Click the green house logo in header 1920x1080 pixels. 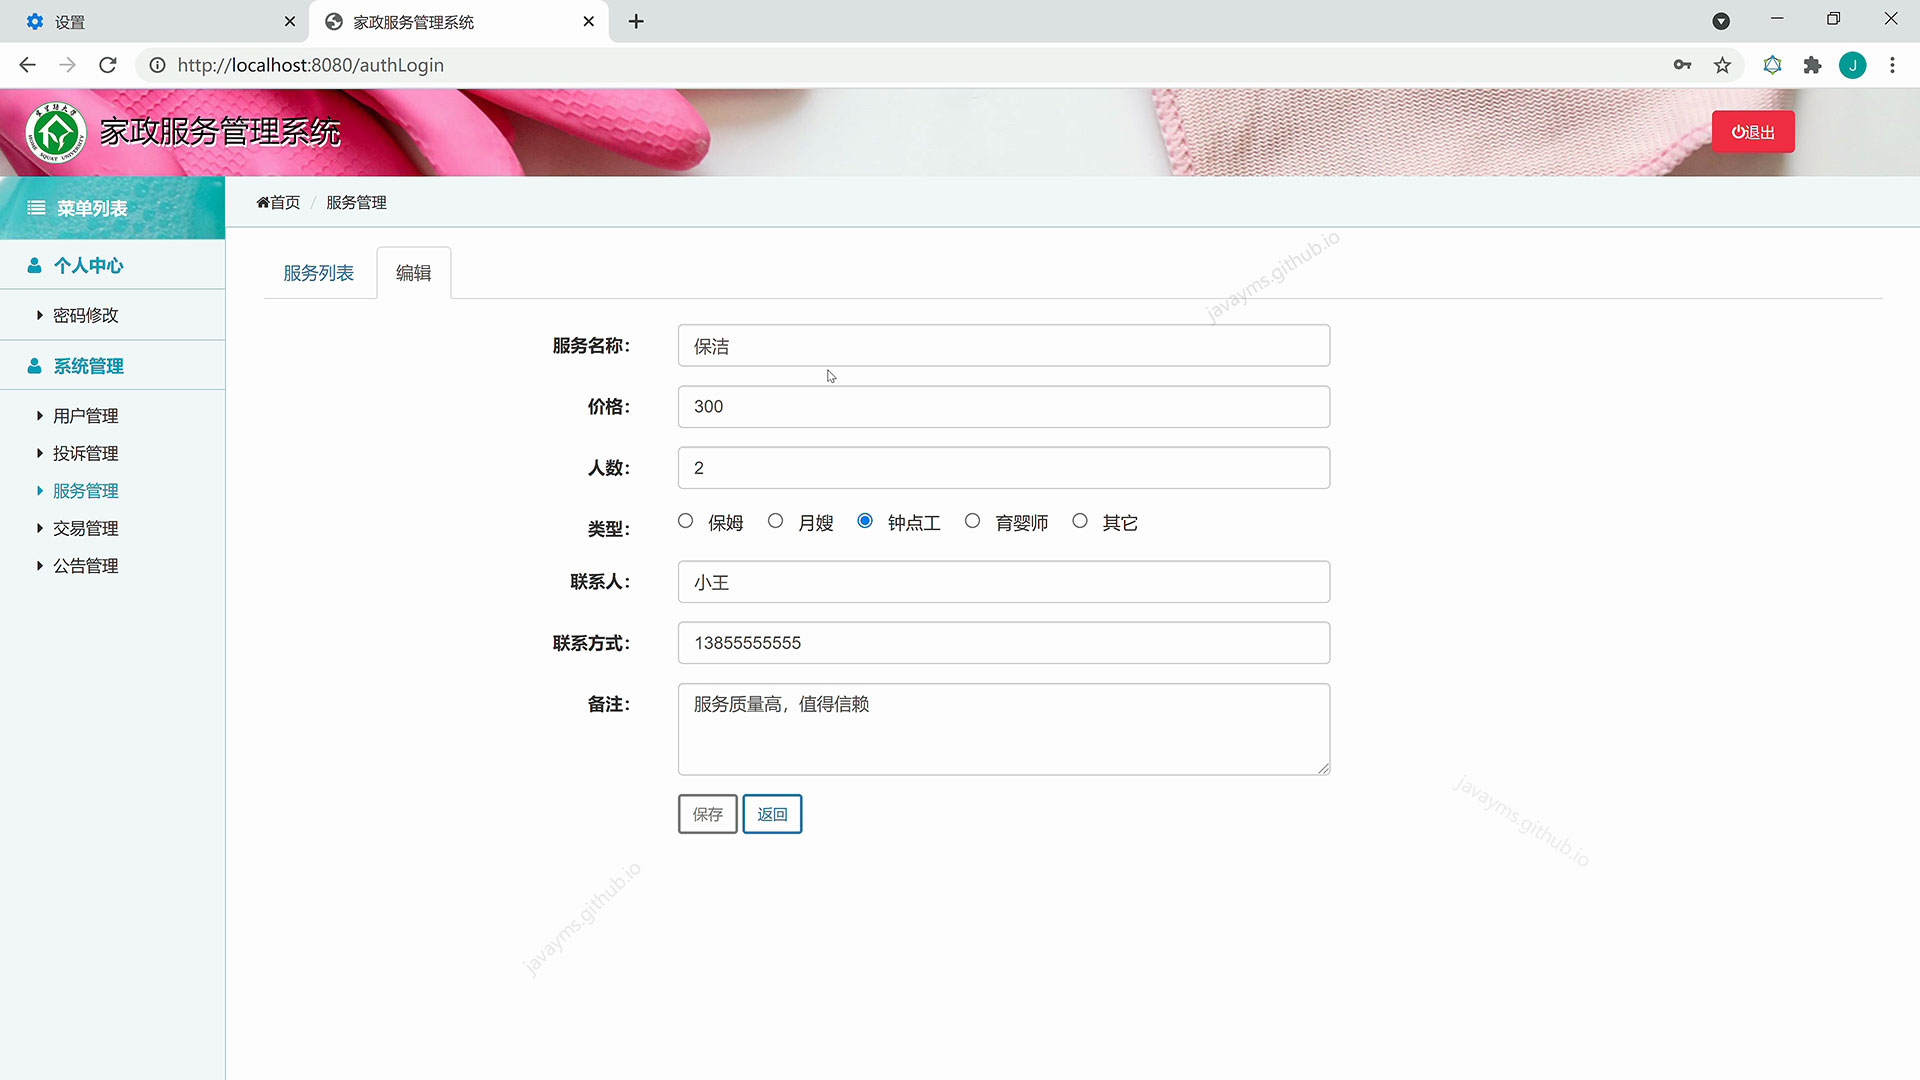pos(56,132)
